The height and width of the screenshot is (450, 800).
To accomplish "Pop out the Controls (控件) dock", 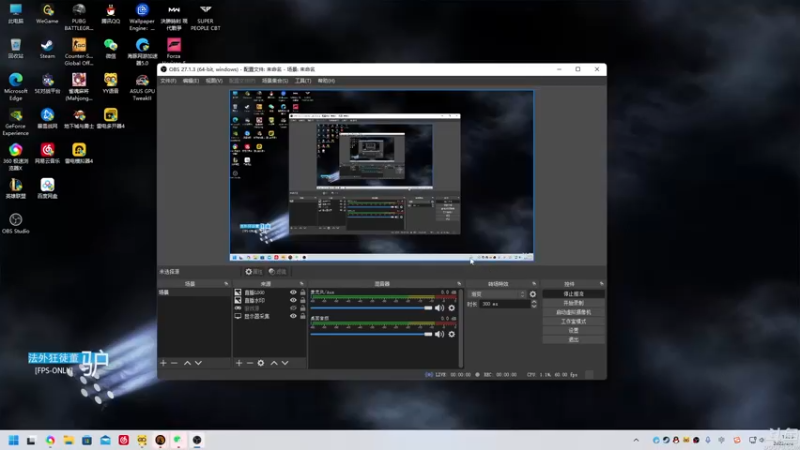I will [x=602, y=284].
